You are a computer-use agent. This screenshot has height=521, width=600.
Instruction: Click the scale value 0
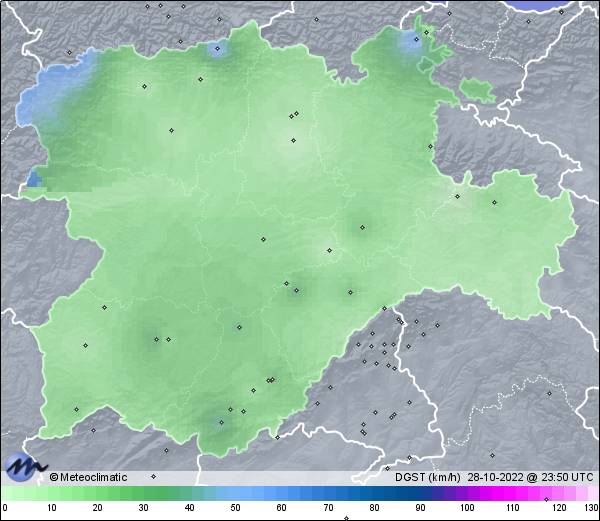5,508
